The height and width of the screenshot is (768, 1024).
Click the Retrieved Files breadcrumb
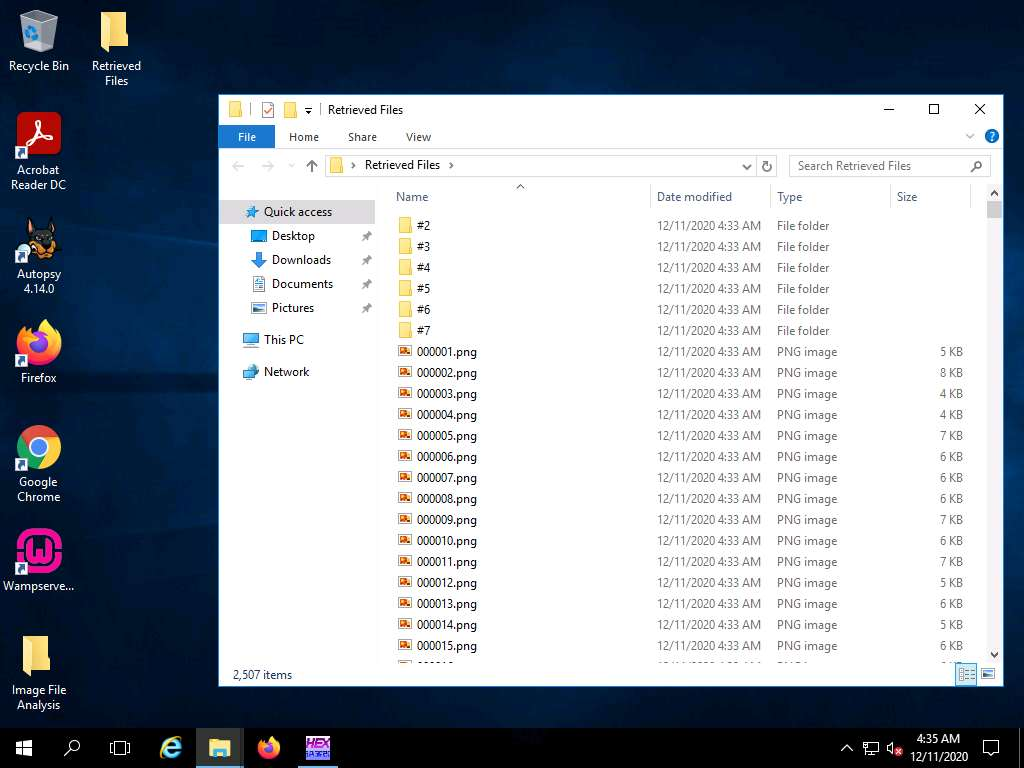click(x=402, y=165)
